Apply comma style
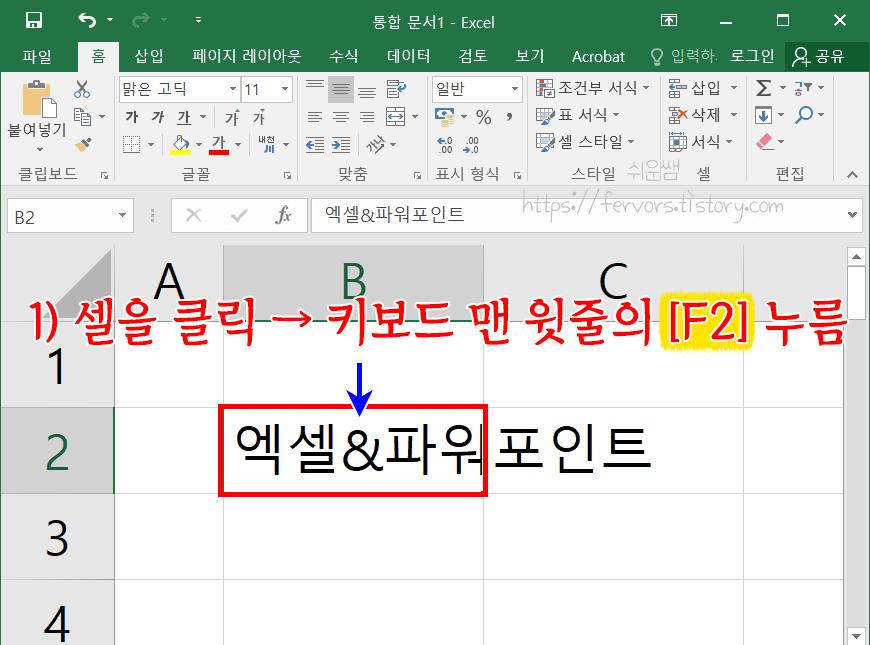The width and height of the screenshot is (870, 645). (x=509, y=117)
